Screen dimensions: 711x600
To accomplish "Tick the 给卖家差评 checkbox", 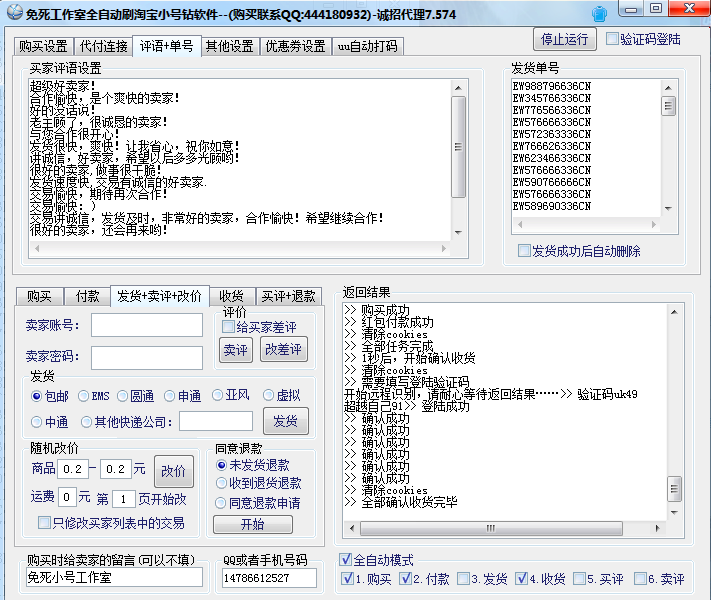I will (228, 327).
